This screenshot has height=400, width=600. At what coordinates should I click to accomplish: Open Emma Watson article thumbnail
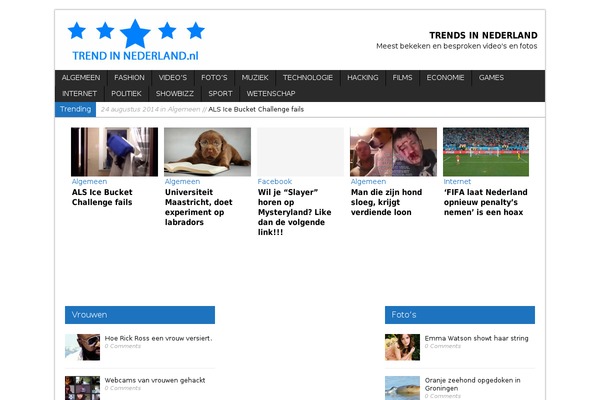[x=403, y=347]
